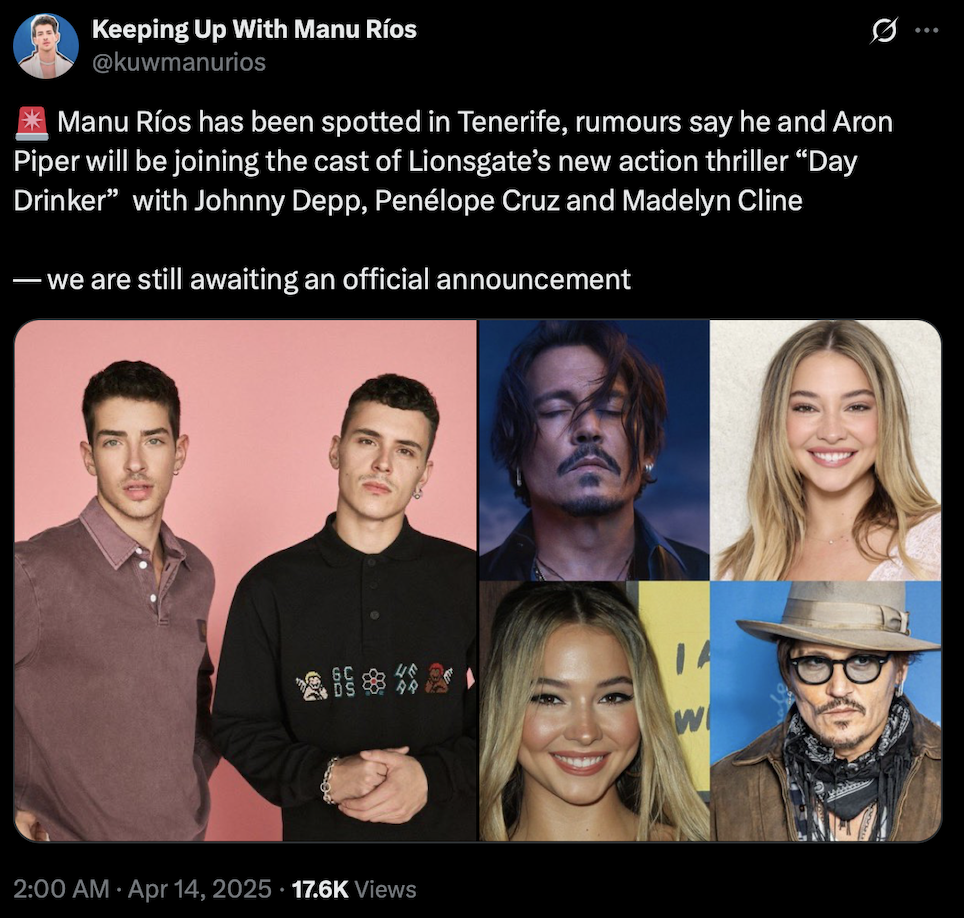Open the top-right smiling blonde woman photo
Screen dimensions: 964x918
click(826, 450)
